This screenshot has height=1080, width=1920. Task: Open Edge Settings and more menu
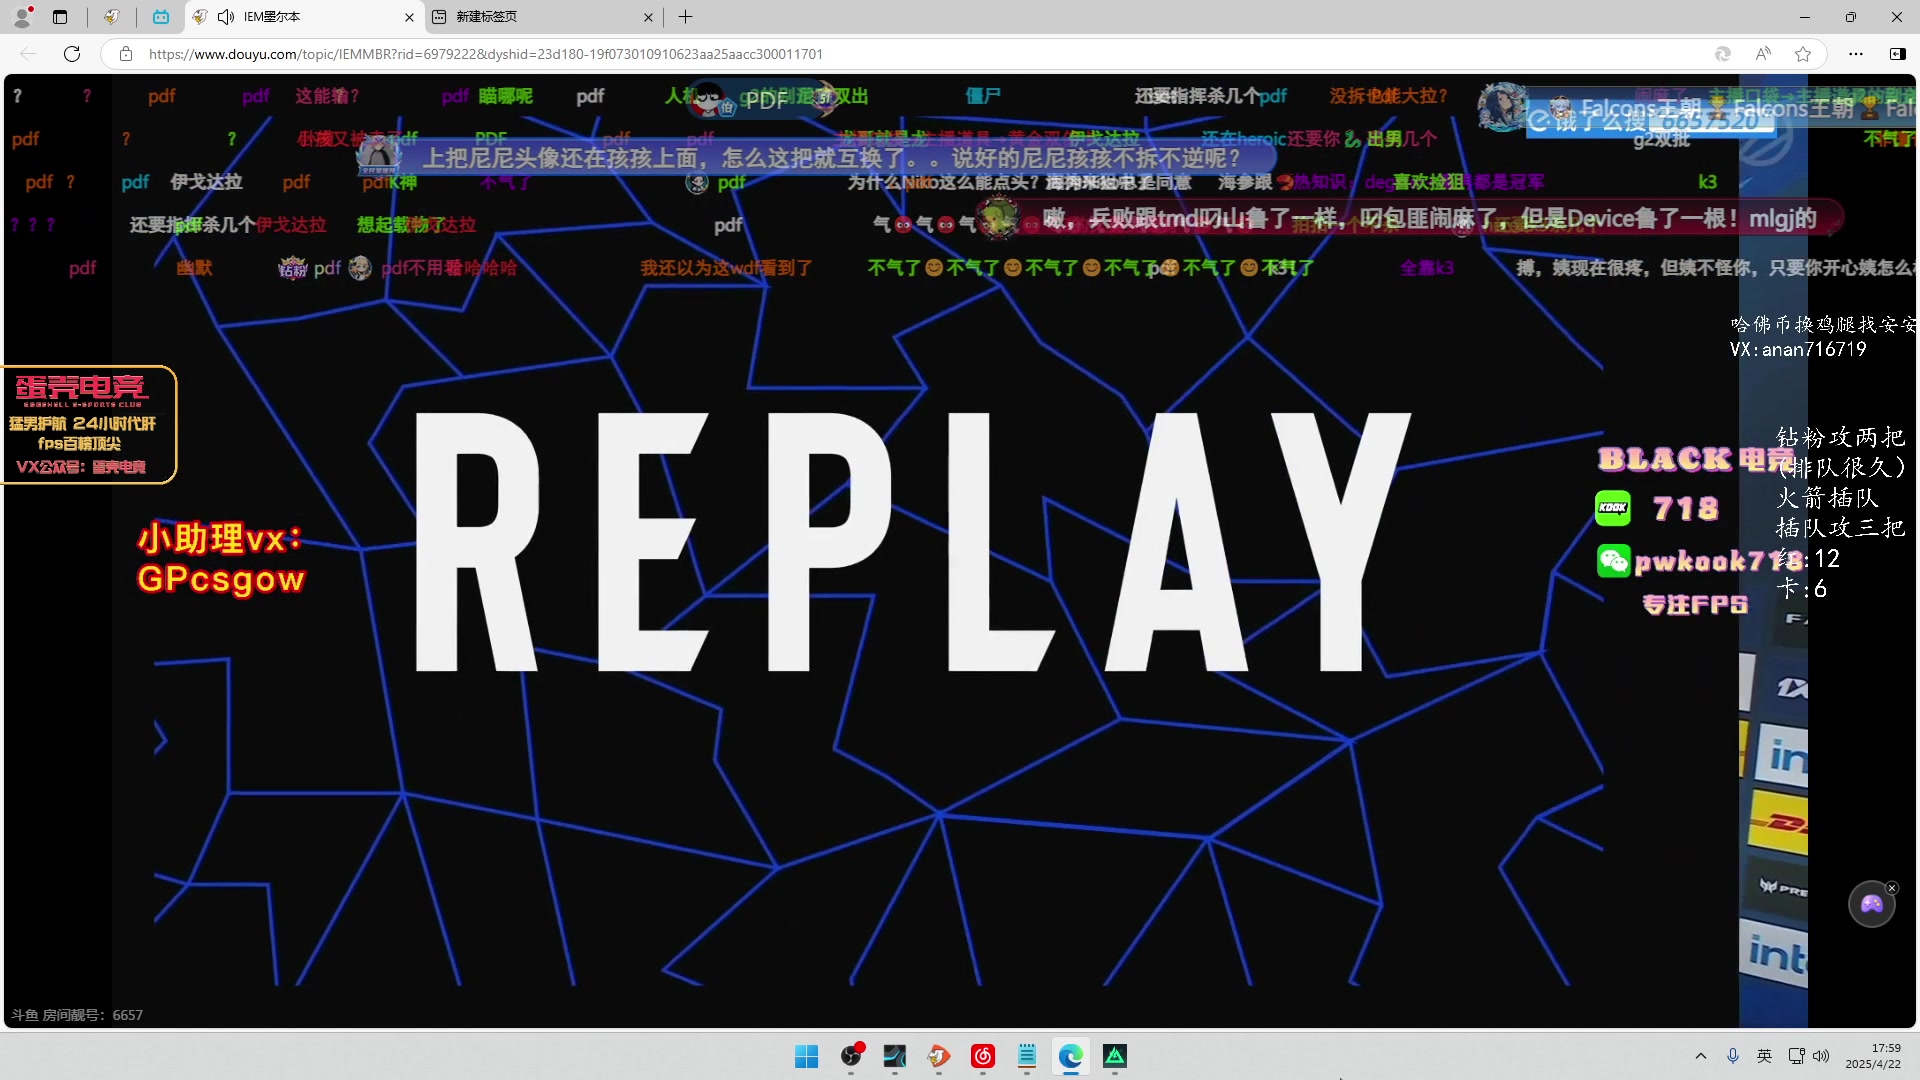click(1856, 54)
